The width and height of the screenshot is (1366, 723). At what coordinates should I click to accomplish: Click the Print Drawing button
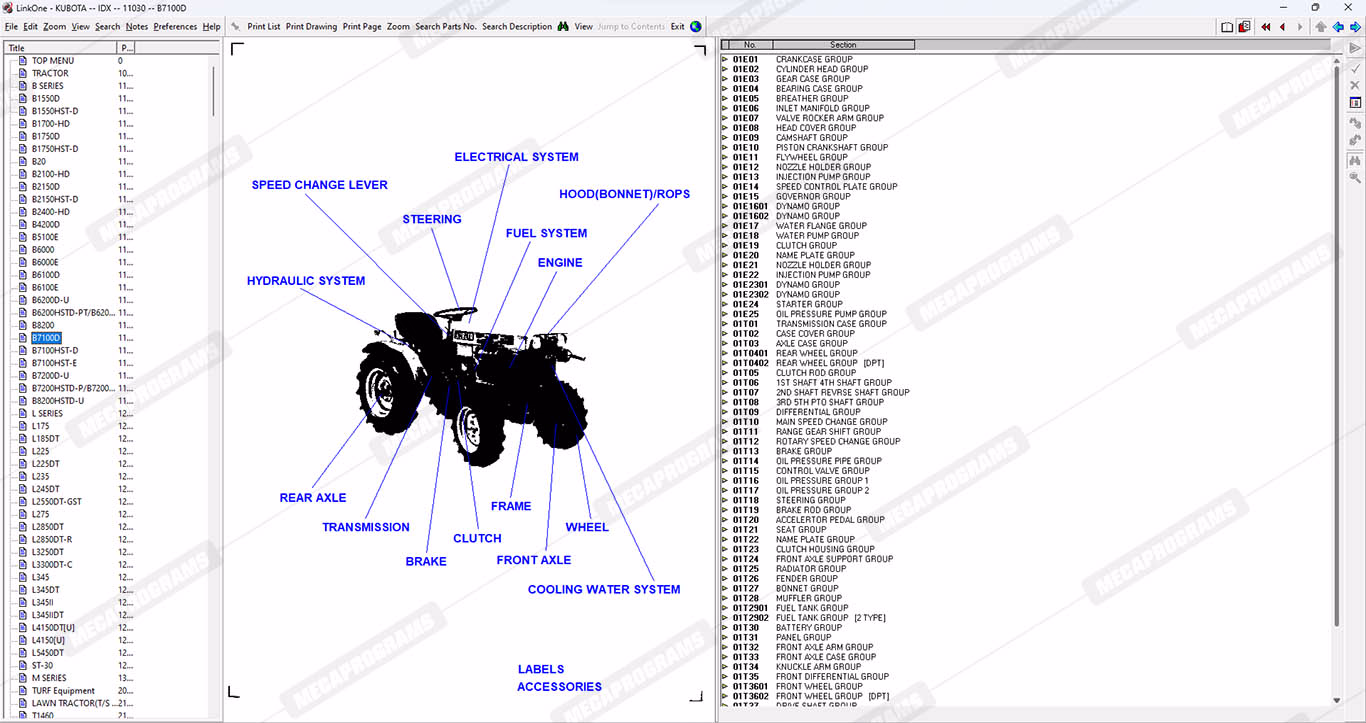click(x=311, y=27)
